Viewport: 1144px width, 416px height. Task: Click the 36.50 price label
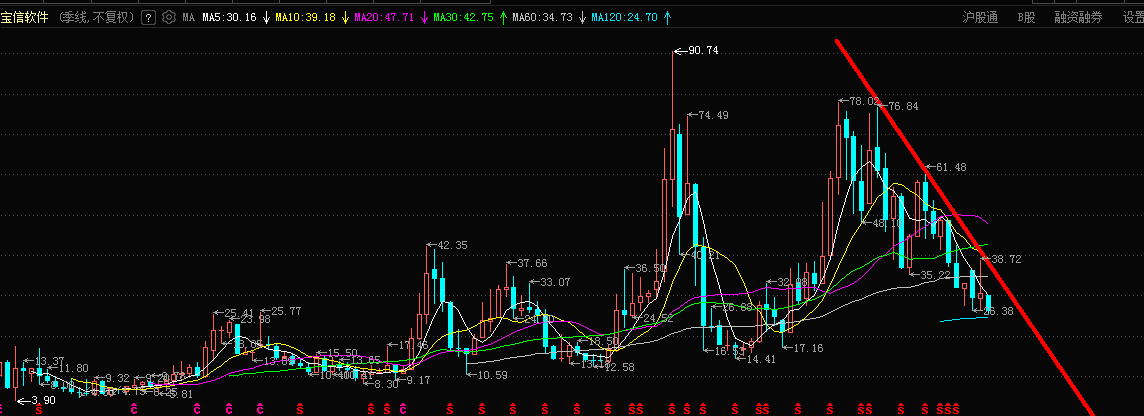point(651,269)
